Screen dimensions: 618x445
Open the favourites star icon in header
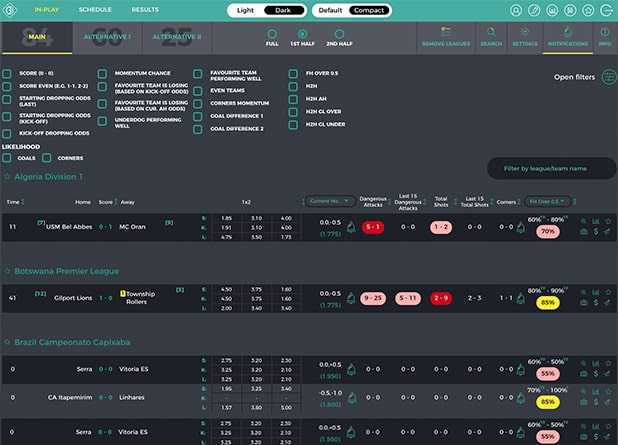point(588,10)
